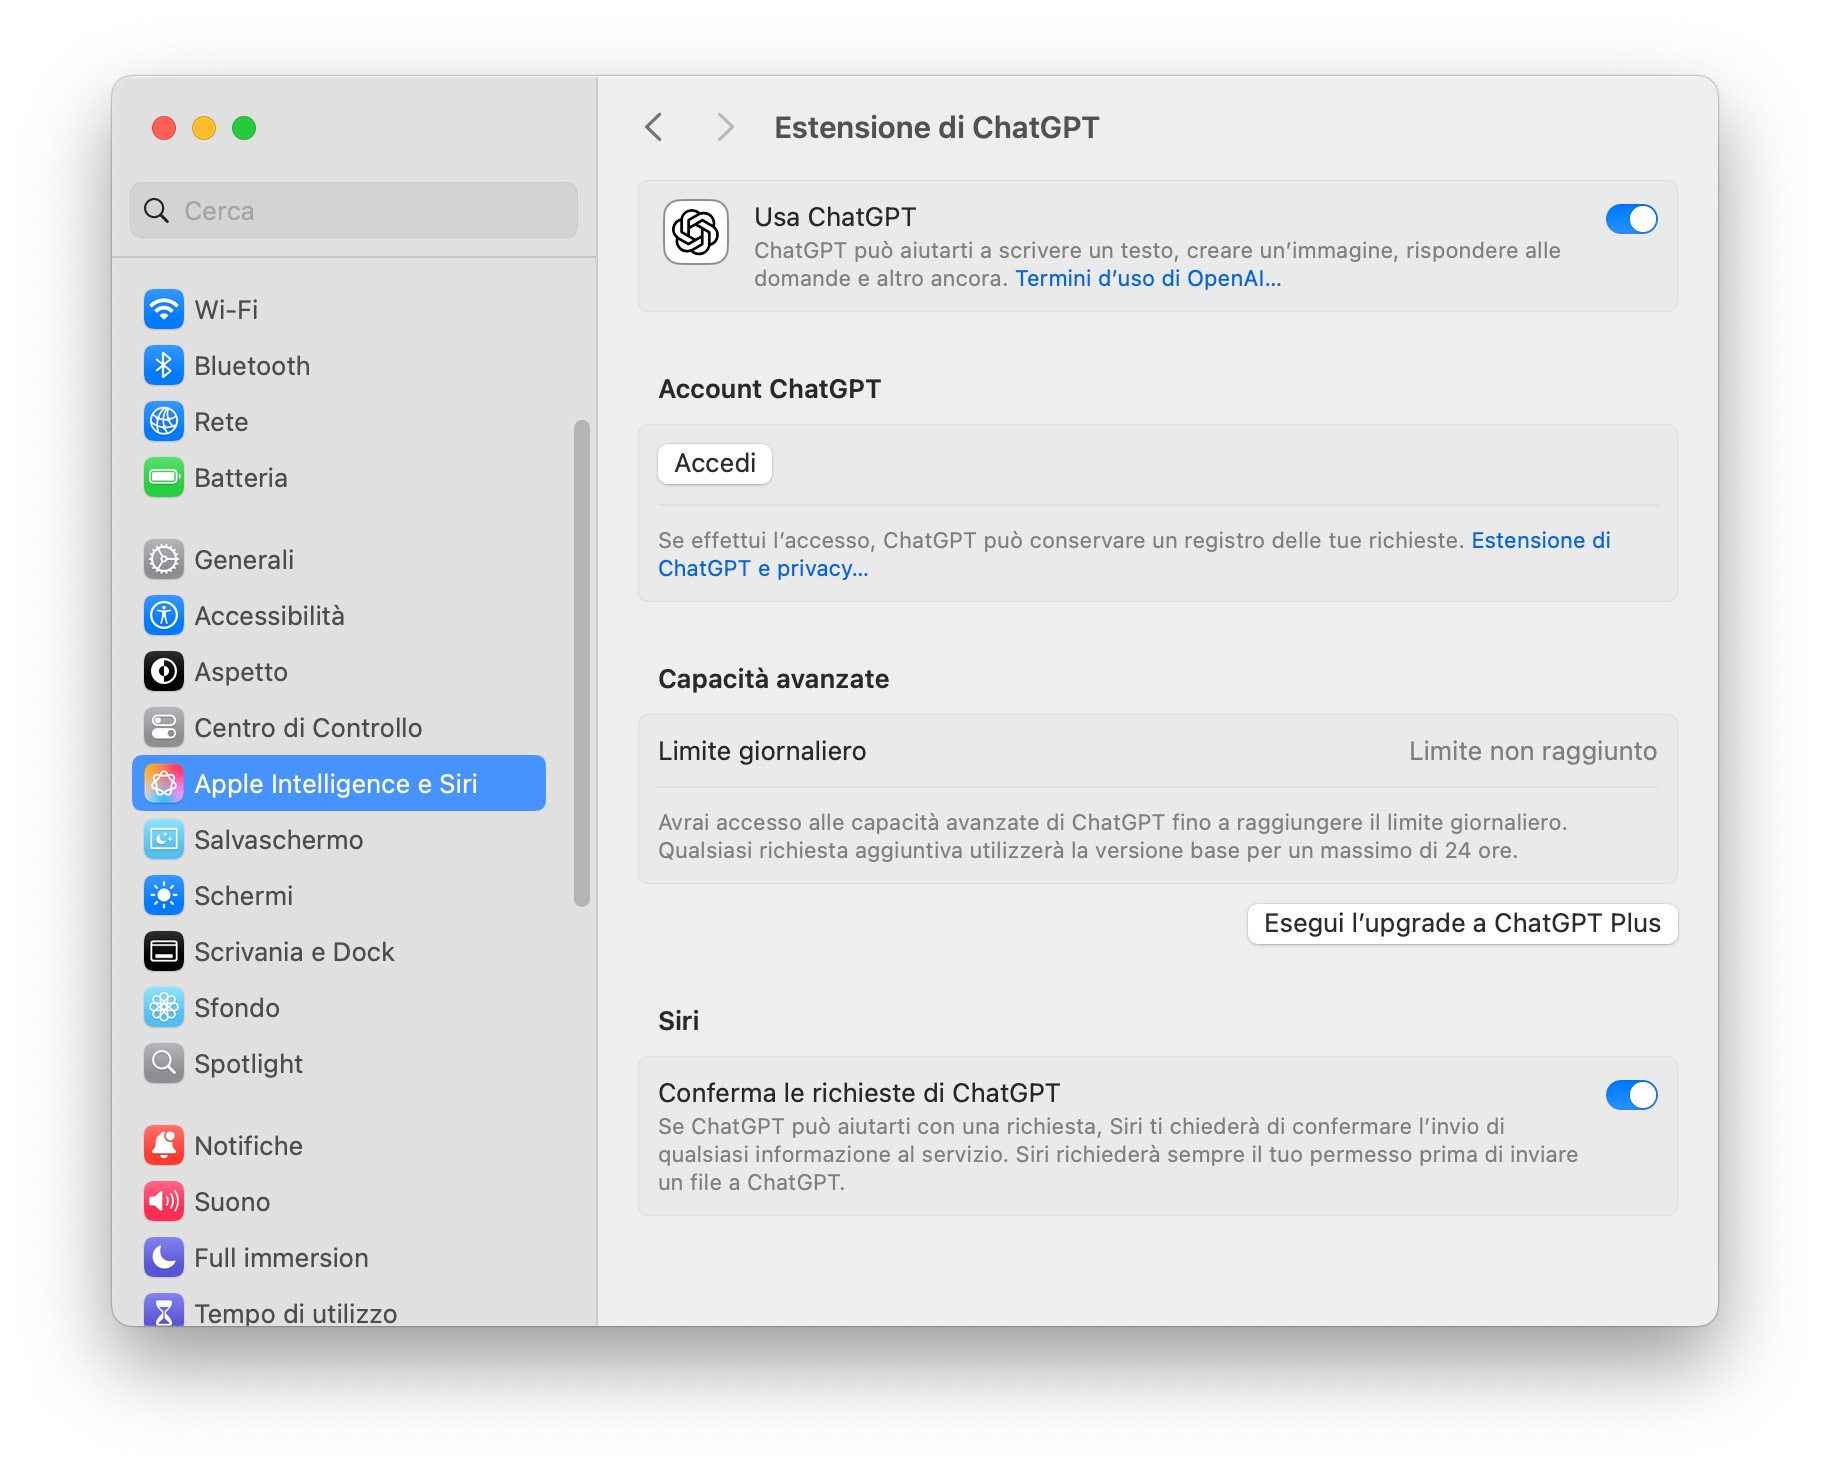Open Generali settings pane
This screenshot has height=1474, width=1830.
[245, 560]
